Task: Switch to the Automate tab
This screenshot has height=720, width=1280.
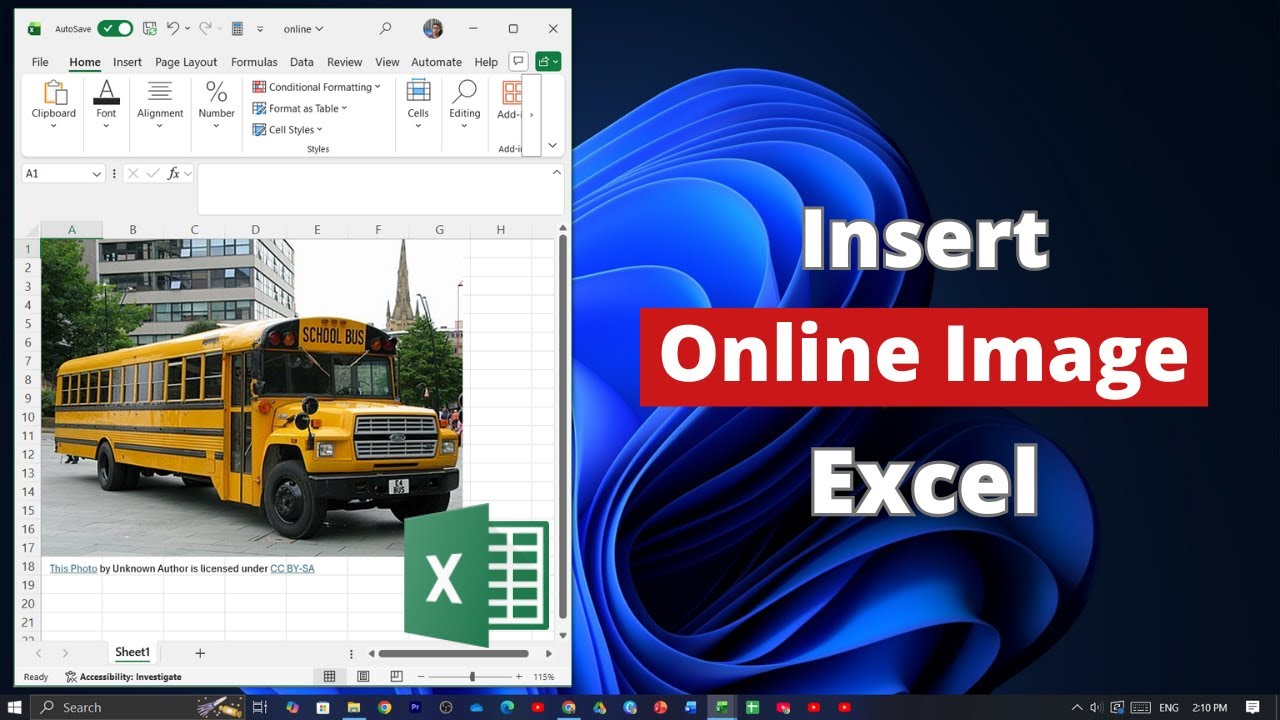Action: tap(437, 62)
